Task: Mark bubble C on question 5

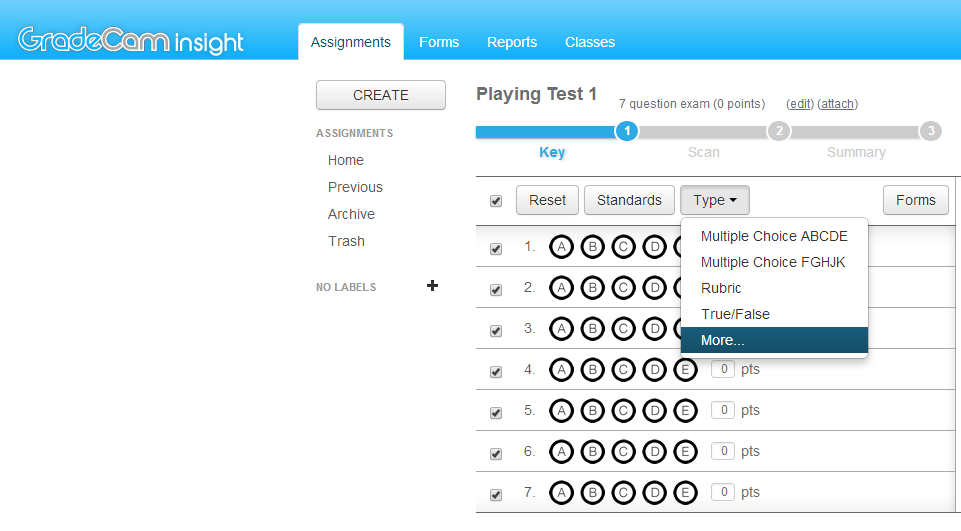Action: 623,411
